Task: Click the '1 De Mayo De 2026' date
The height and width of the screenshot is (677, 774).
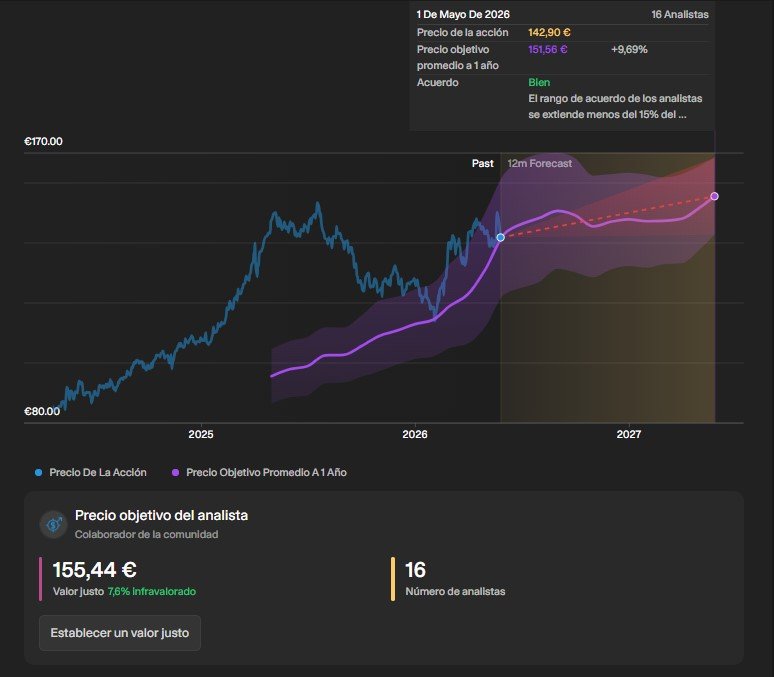Action: tap(463, 14)
